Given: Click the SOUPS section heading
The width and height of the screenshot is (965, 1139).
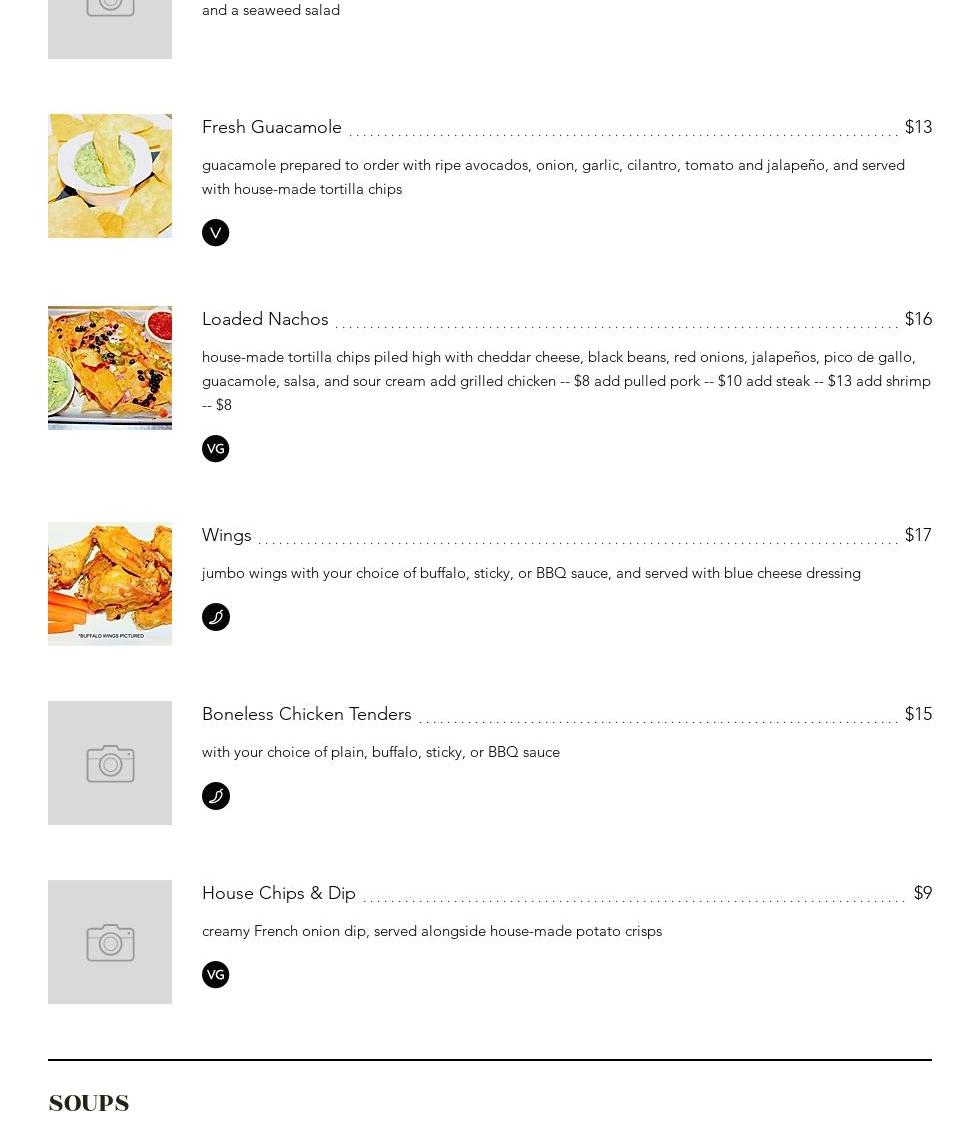Looking at the screenshot, I should pyautogui.click(x=89, y=1103).
